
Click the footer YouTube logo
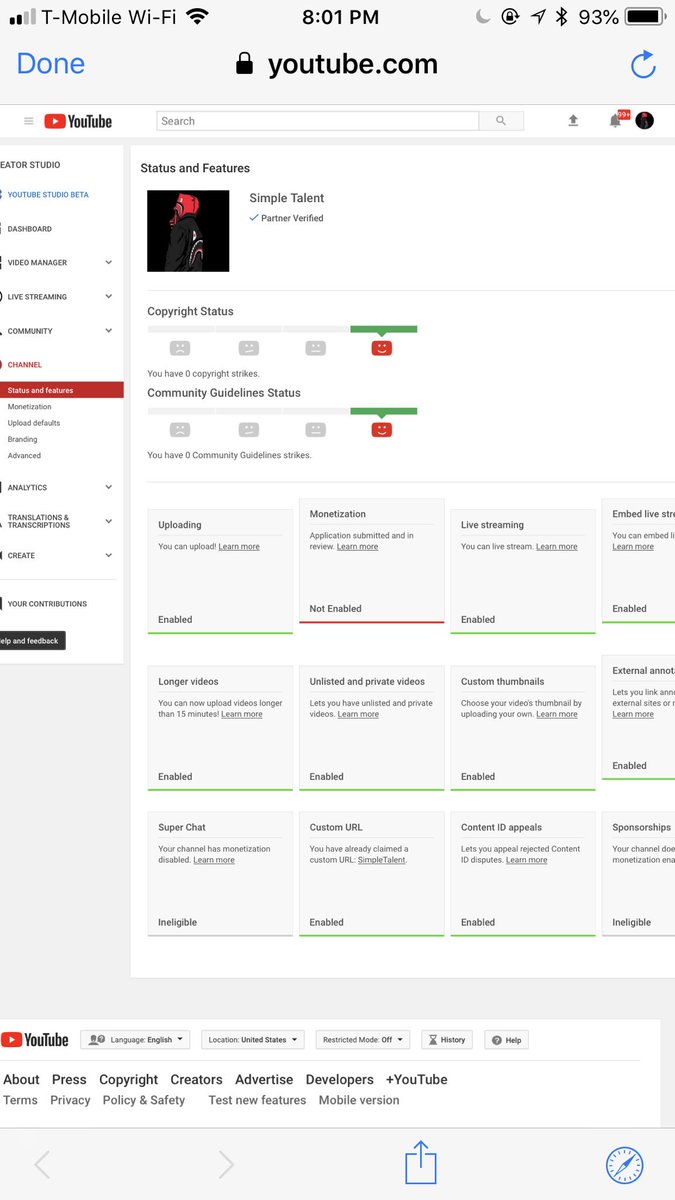point(35,1040)
